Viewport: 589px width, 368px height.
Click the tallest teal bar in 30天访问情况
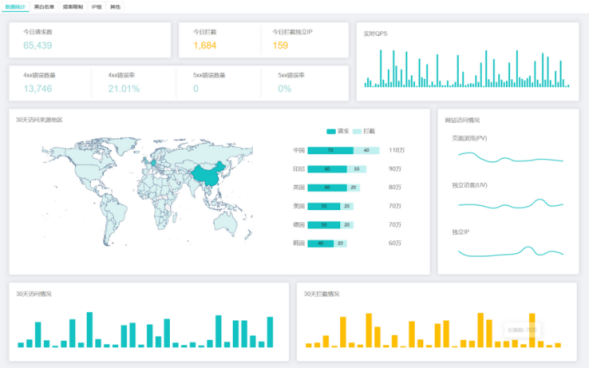point(90,330)
